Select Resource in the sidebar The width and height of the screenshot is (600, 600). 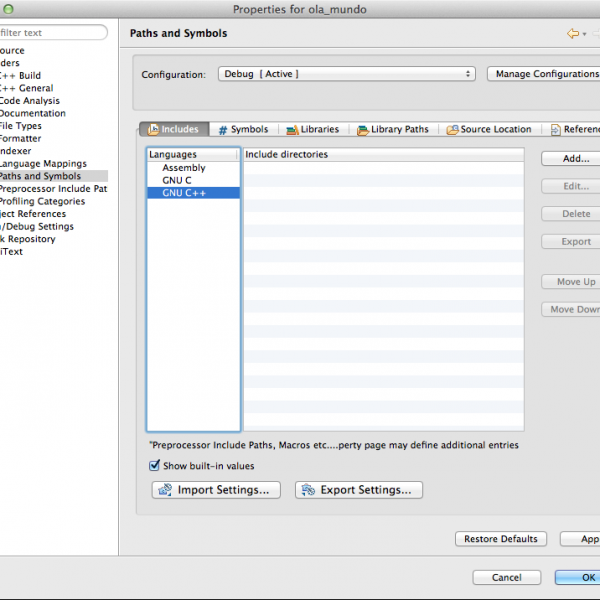(x=12, y=51)
